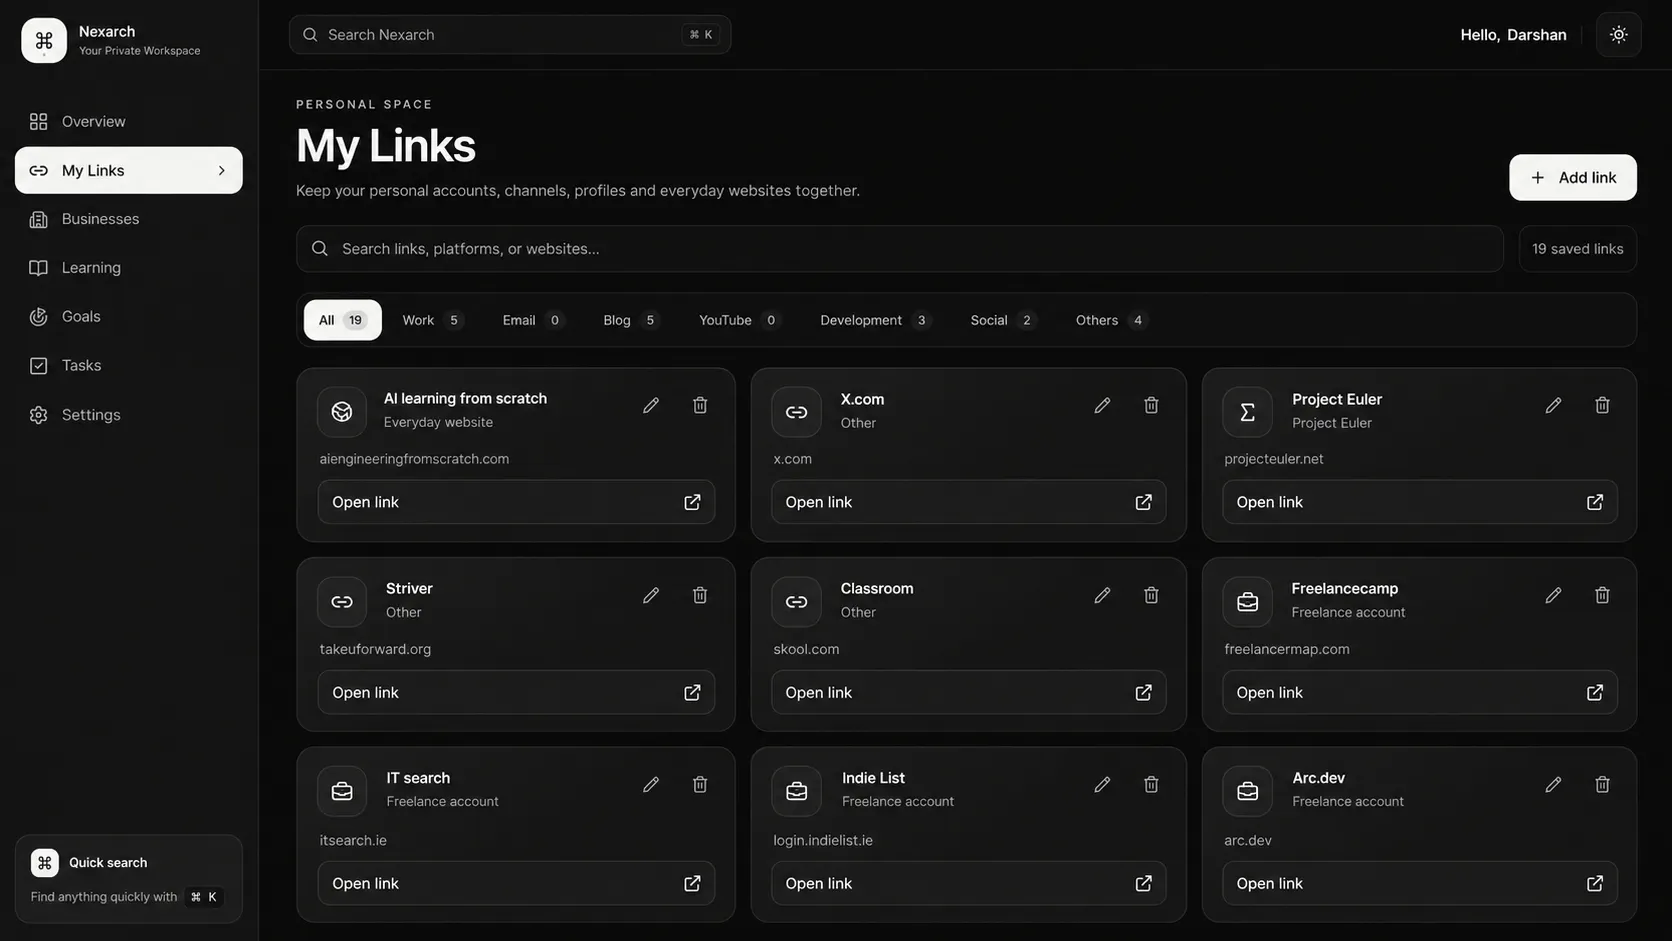Click the aiengineeringfromscratch.com URL text
Image resolution: width=1672 pixels, height=941 pixels.
[414, 459]
